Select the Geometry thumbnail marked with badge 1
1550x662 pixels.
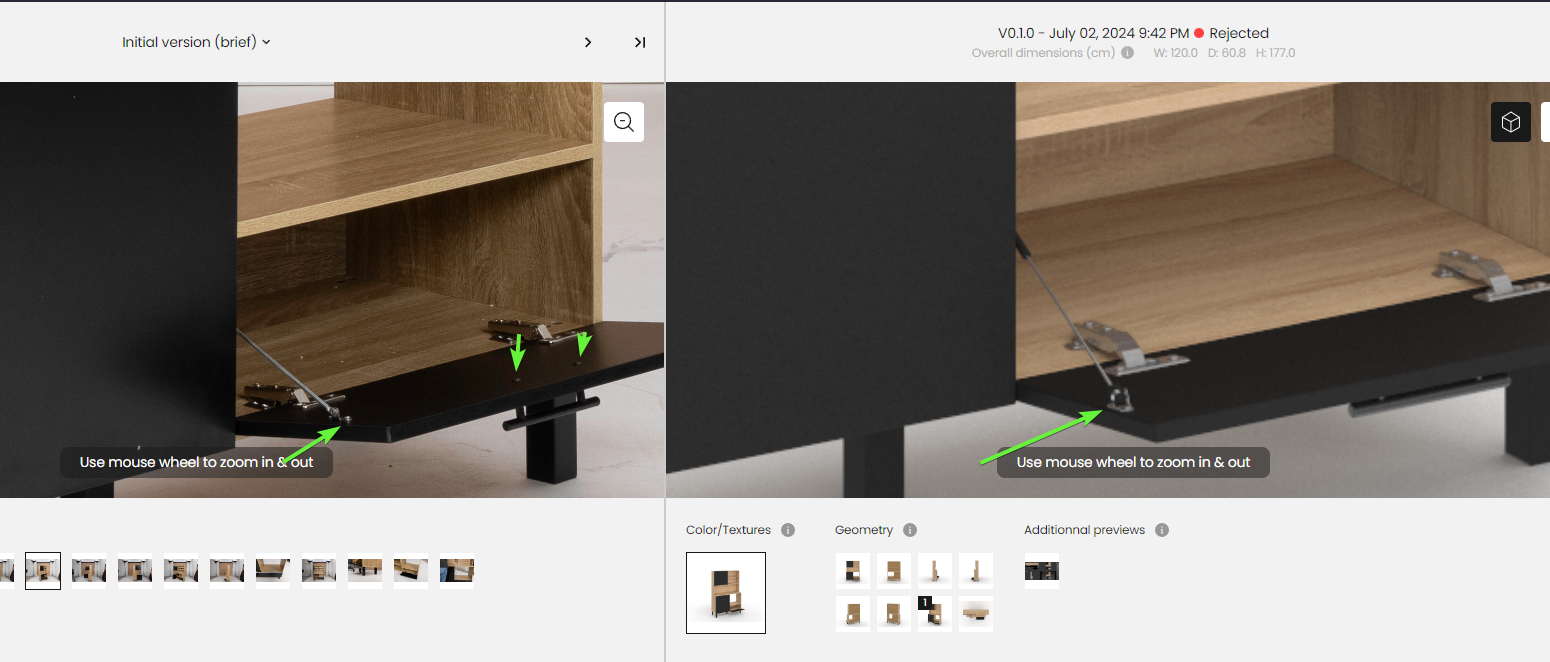[935, 613]
